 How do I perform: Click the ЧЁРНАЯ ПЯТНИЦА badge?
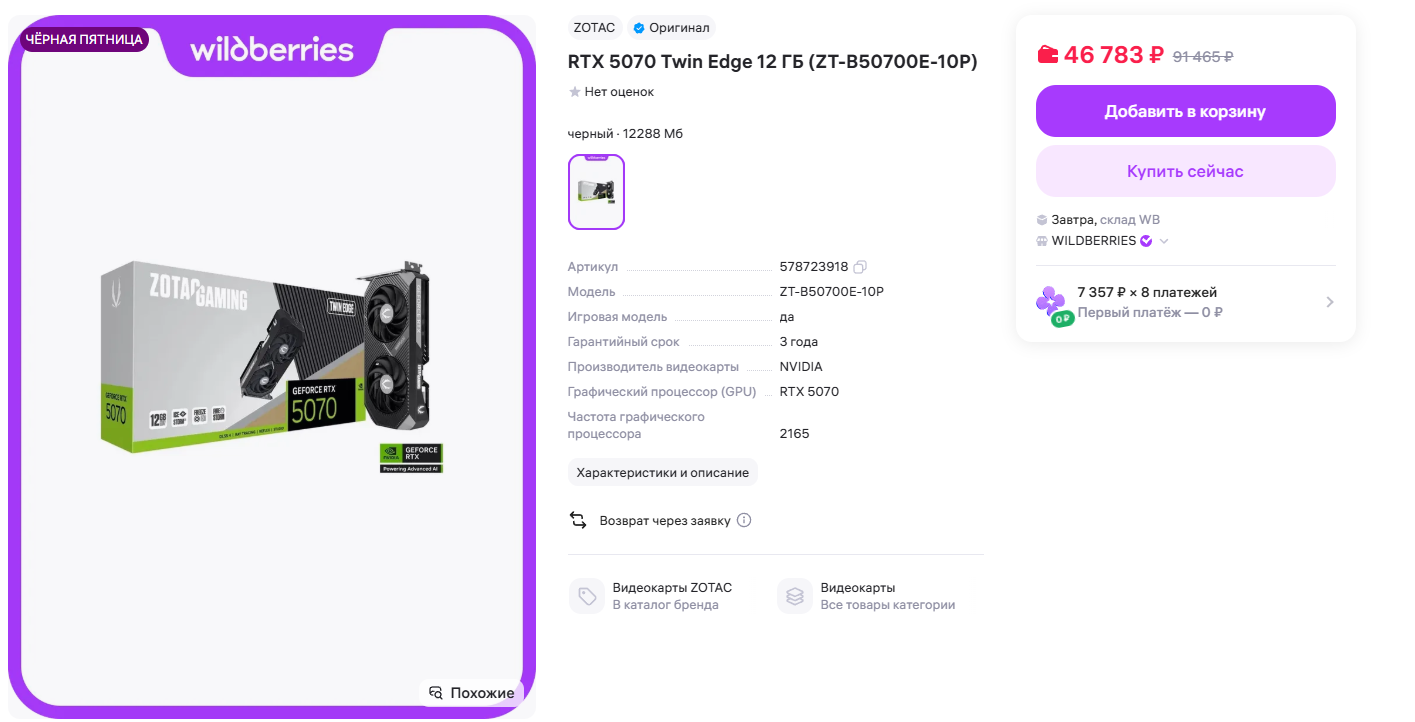click(84, 40)
